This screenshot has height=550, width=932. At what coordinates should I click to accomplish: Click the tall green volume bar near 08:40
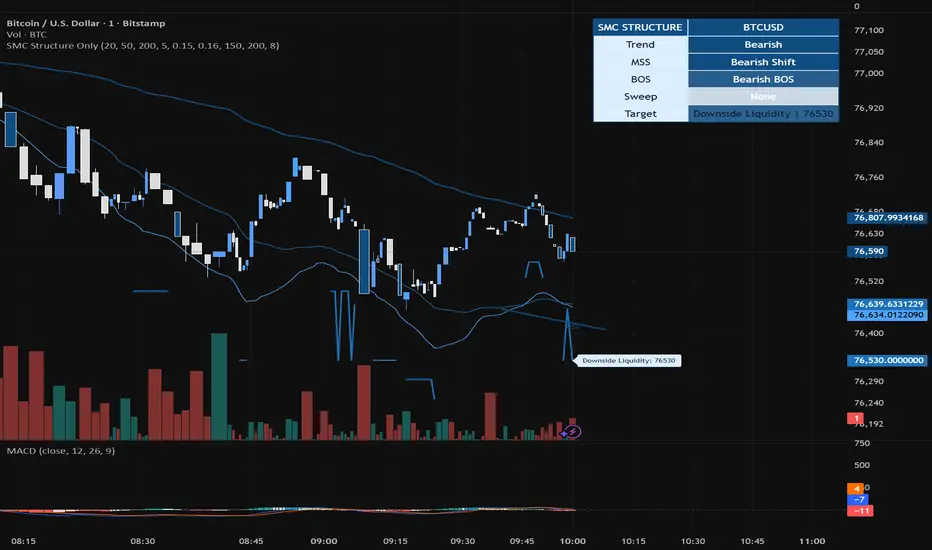tap(219, 386)
